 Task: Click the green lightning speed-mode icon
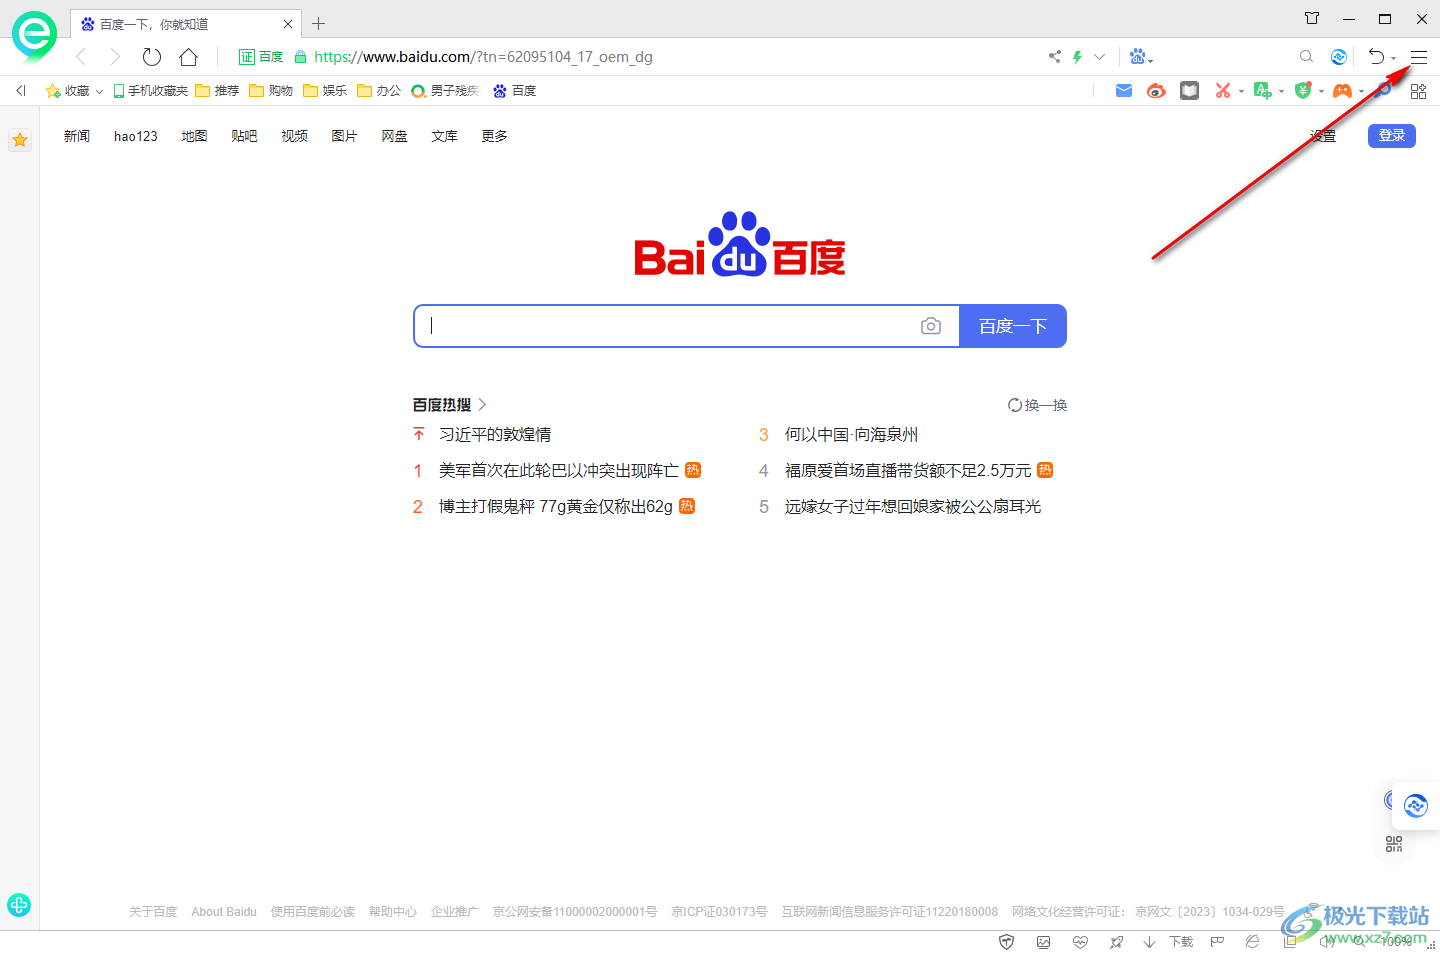click(1077, 57)
